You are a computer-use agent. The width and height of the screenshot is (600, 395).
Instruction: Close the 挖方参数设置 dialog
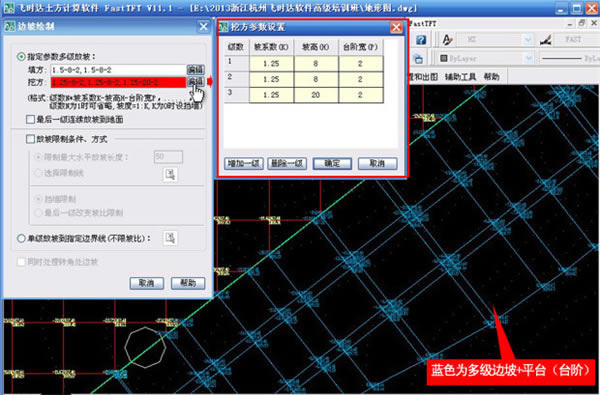pos(396,27)
